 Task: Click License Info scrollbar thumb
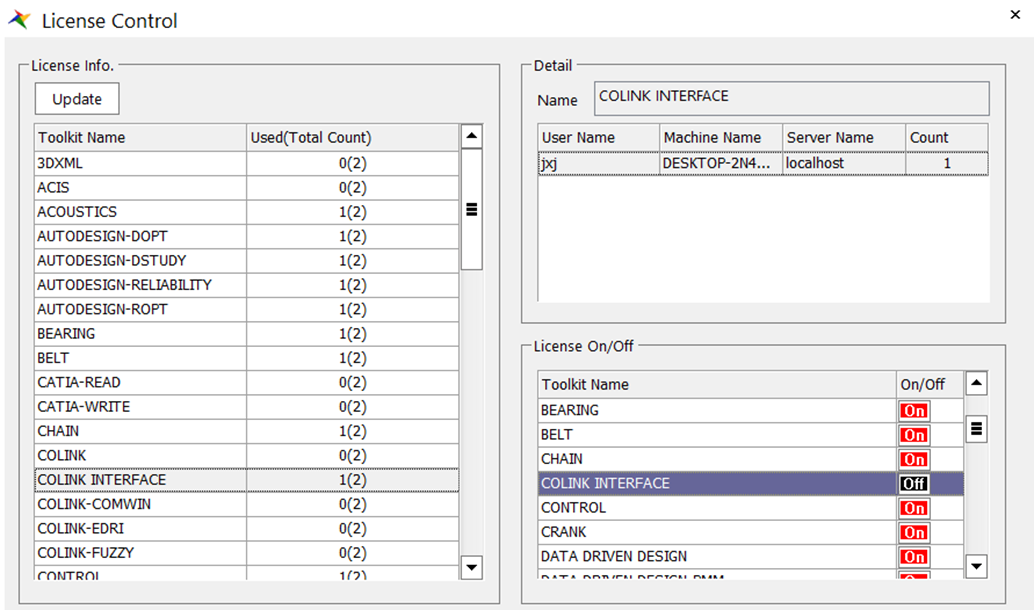[x=471, y=210]
